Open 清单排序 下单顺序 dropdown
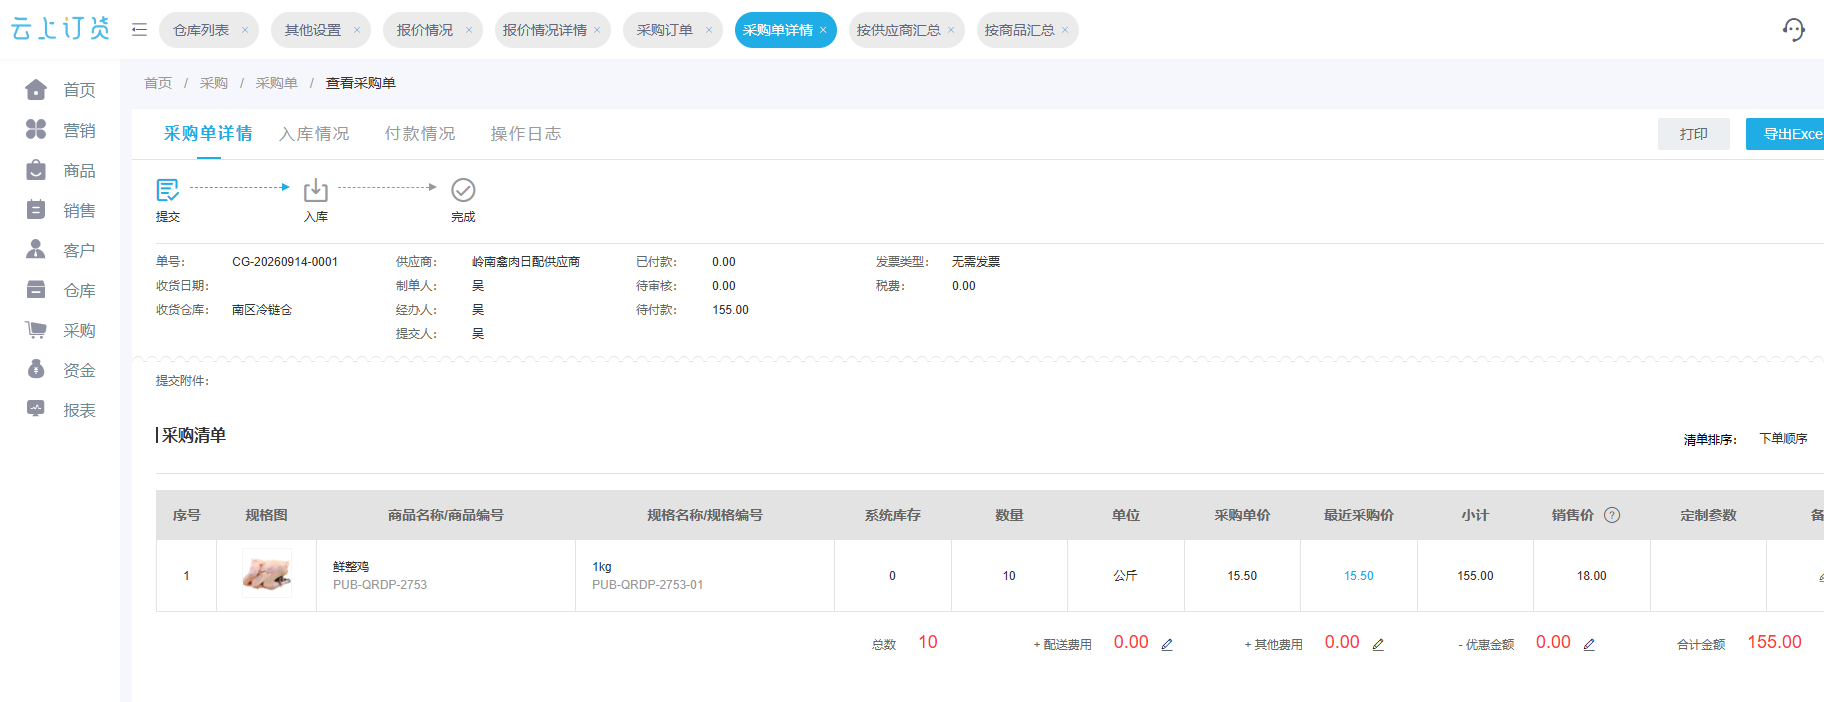The image size is (1824, 702). click(x=1783, y=439)
